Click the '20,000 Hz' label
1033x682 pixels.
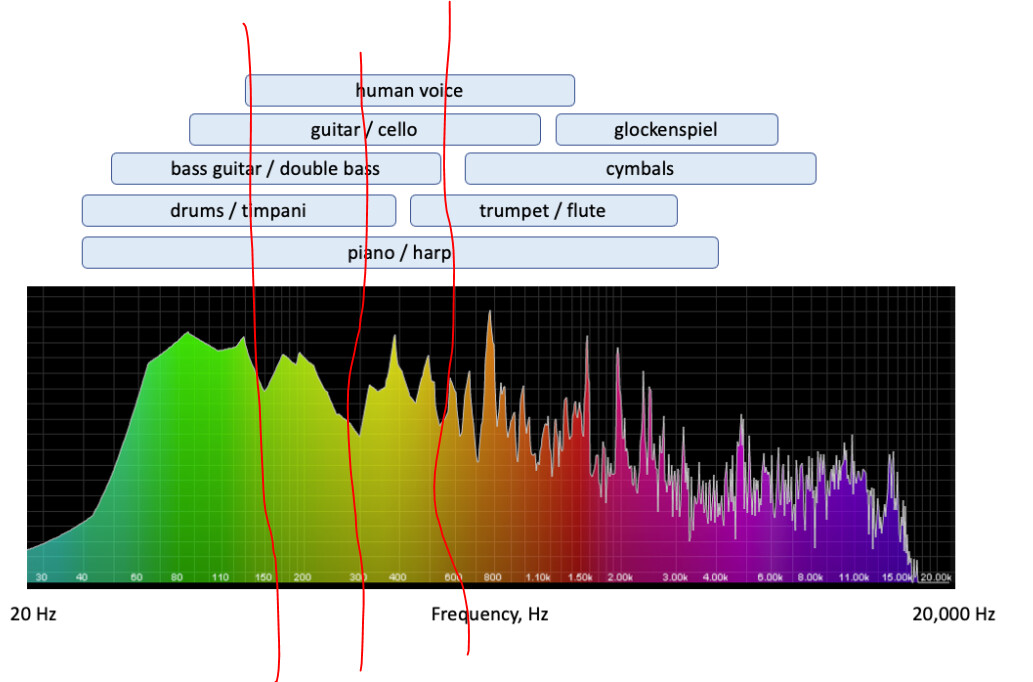click(x=953, y=614)
